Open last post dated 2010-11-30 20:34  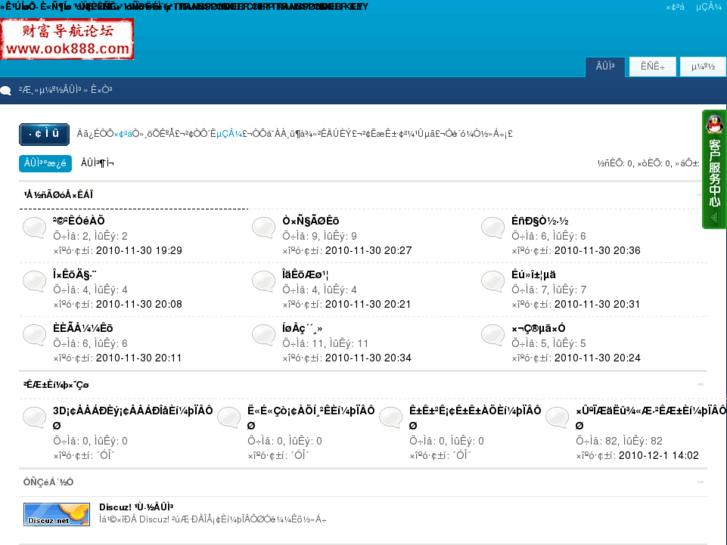368,358
